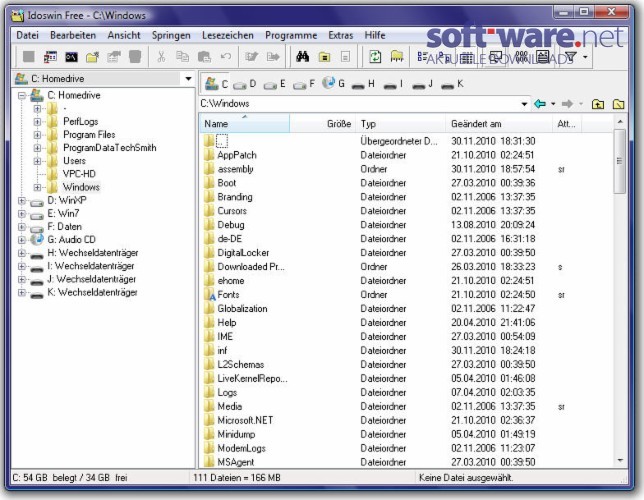The height and width of the screenshot is (500, 644).
Task: Expand the D: WinXP drive node
Action: click(x=22, y=200)
